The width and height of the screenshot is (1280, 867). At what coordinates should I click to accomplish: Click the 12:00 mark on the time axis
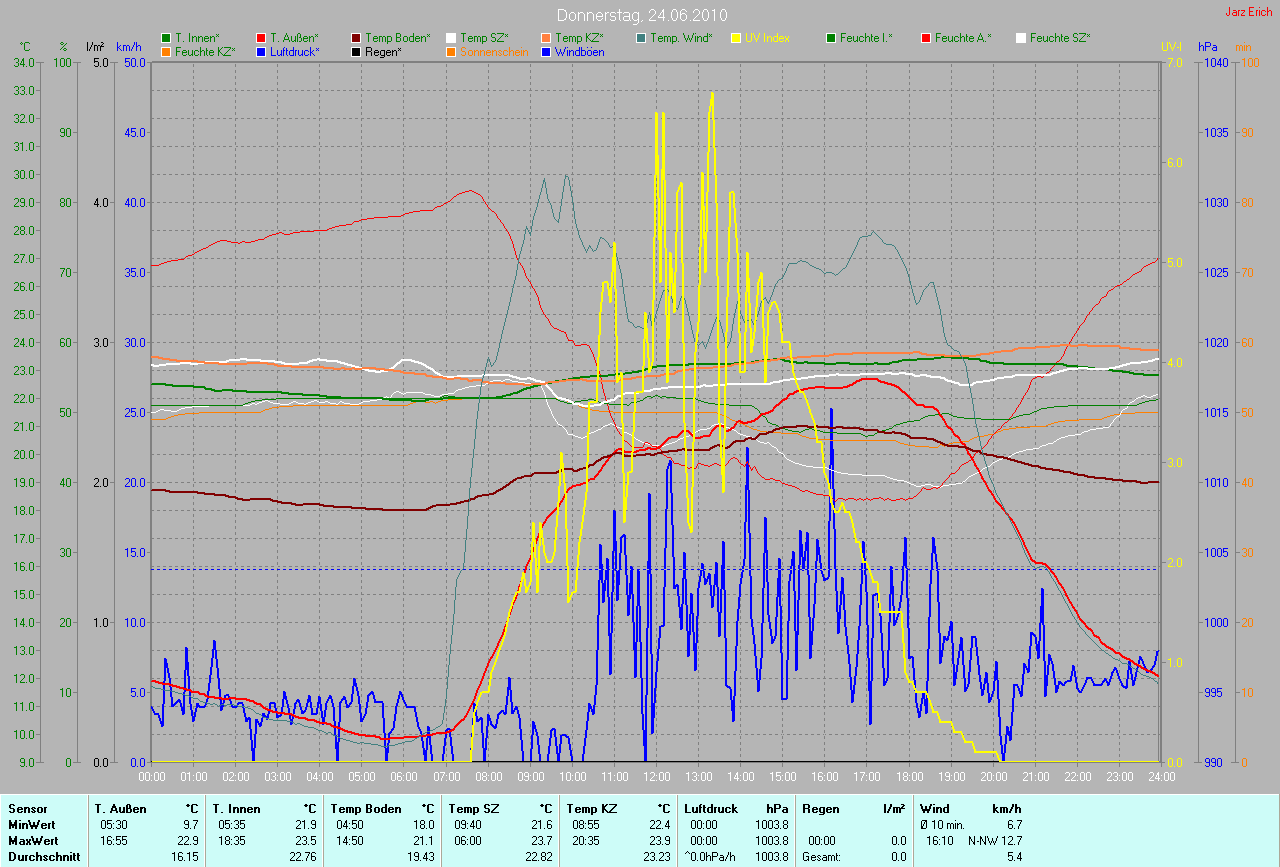[x=656, y=776]
